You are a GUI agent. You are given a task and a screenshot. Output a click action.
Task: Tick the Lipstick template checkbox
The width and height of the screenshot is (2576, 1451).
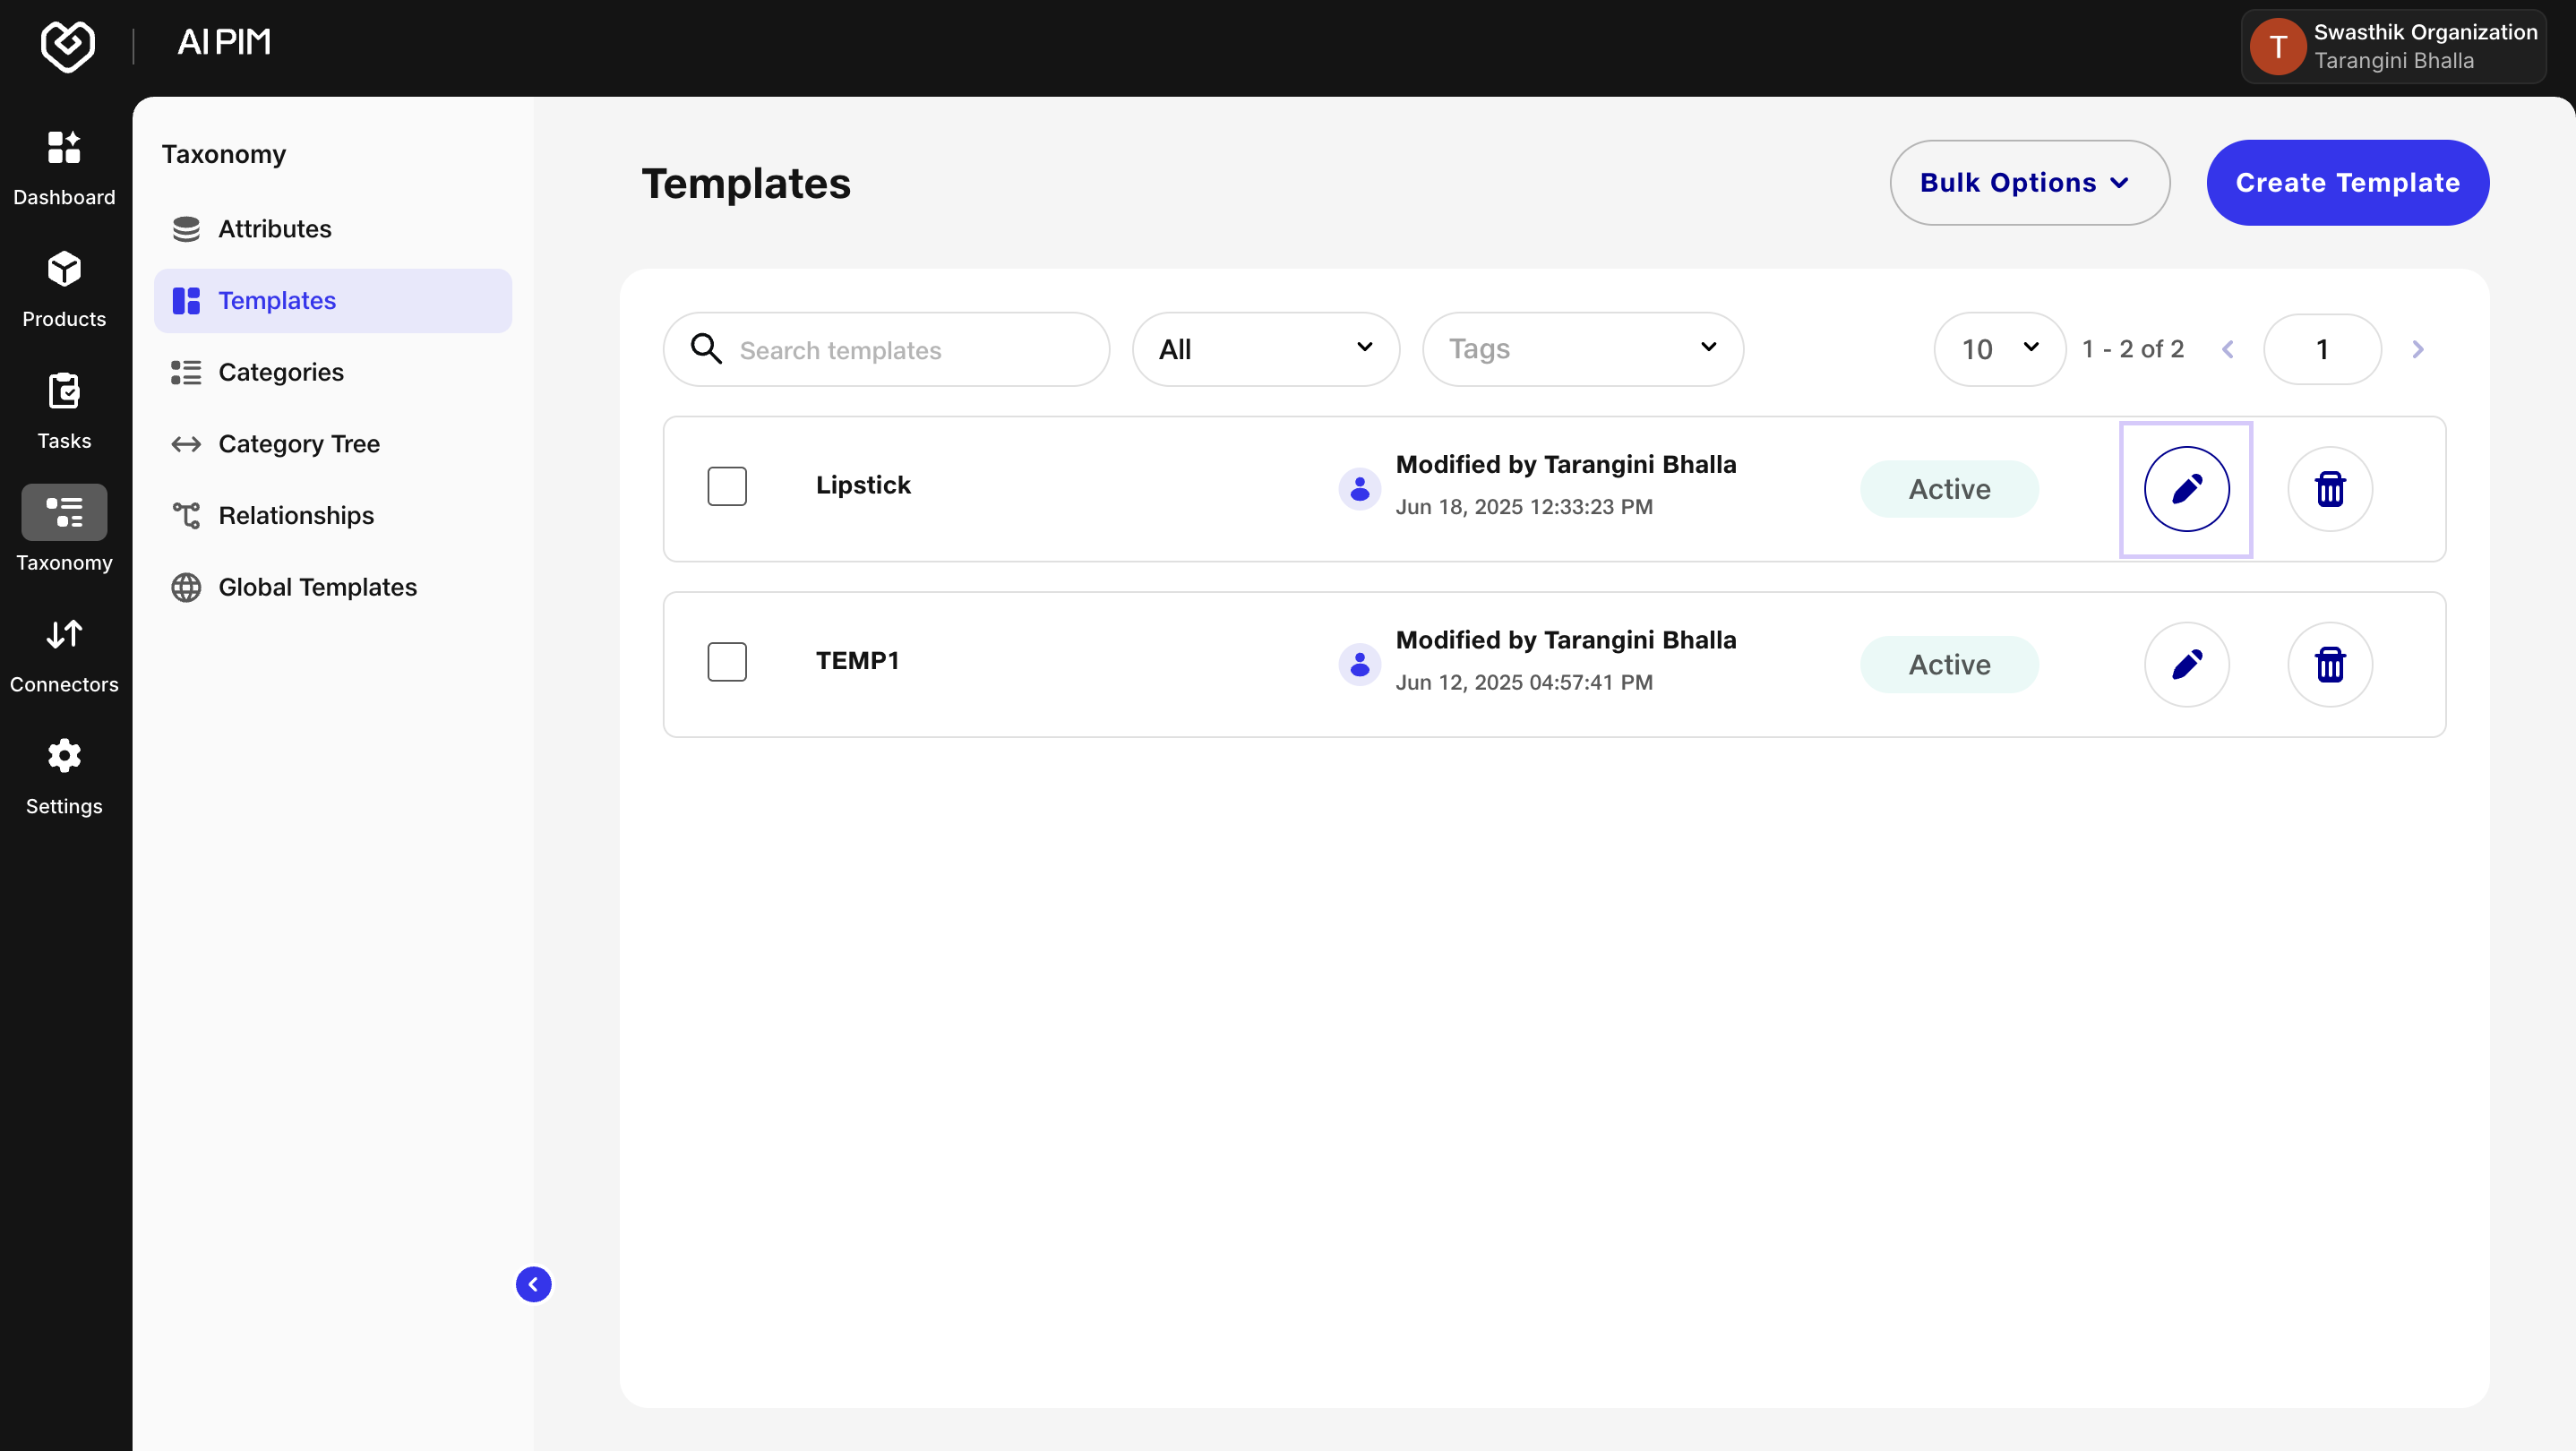(x=727, y=486)
